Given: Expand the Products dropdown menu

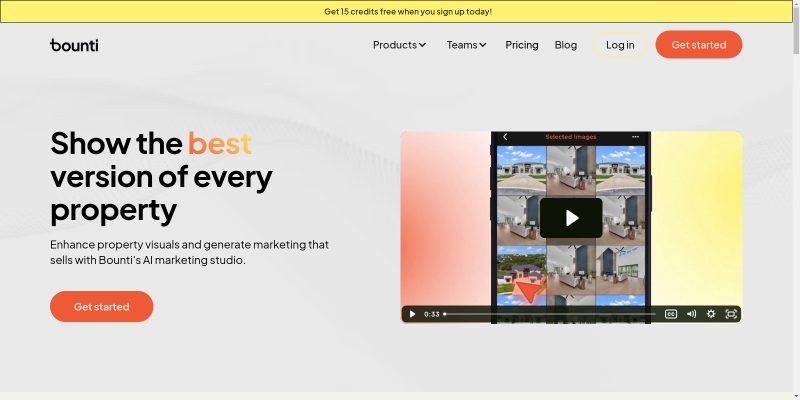Looking at the screenshot, I should [399, 45].
